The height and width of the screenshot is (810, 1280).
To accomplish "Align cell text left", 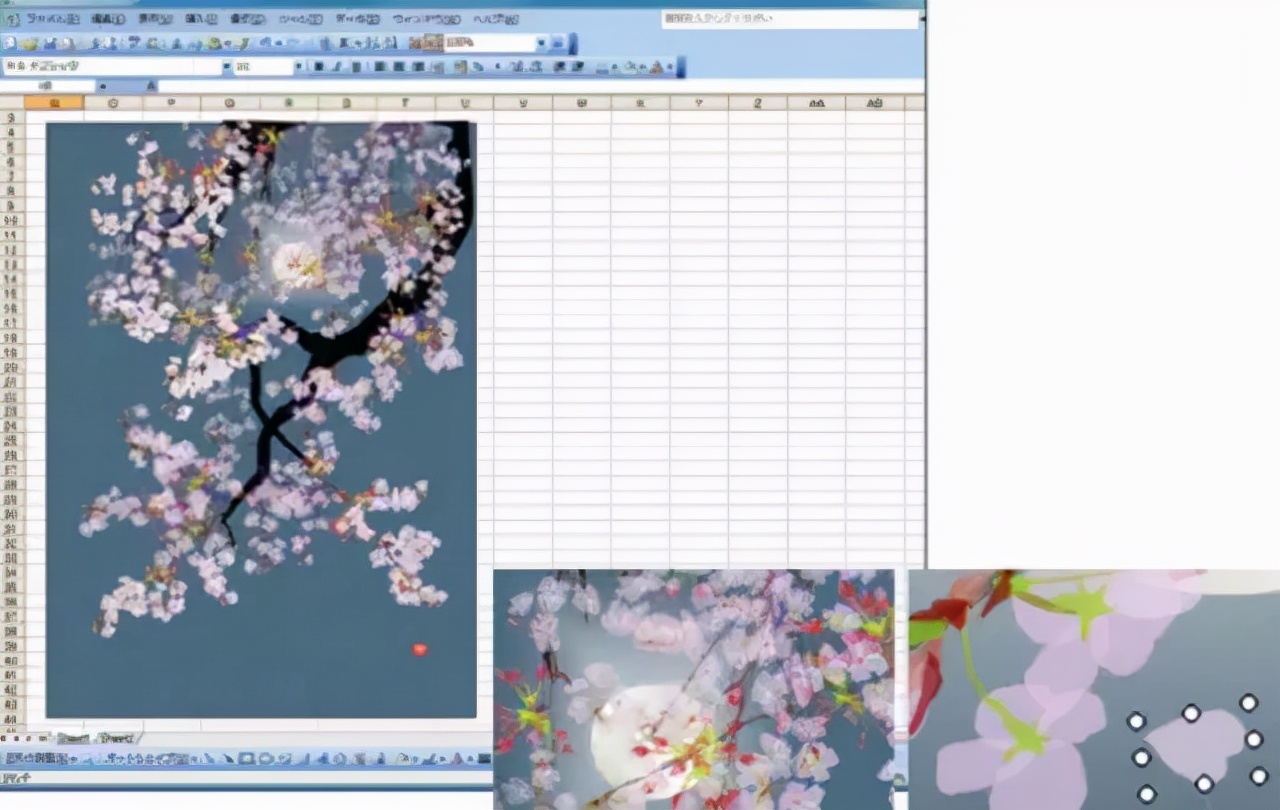I will (380, 67).
